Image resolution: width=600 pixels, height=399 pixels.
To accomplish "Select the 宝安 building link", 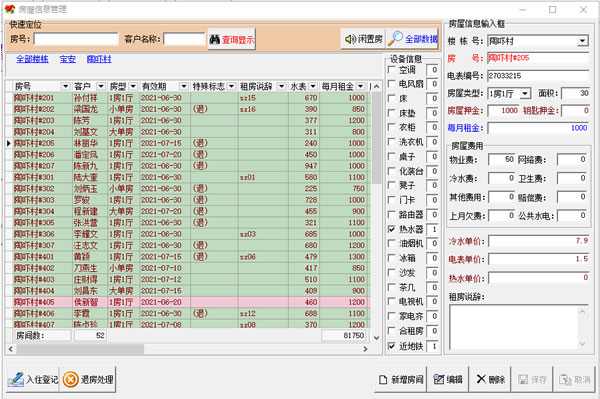I will (x=67, y=59).
